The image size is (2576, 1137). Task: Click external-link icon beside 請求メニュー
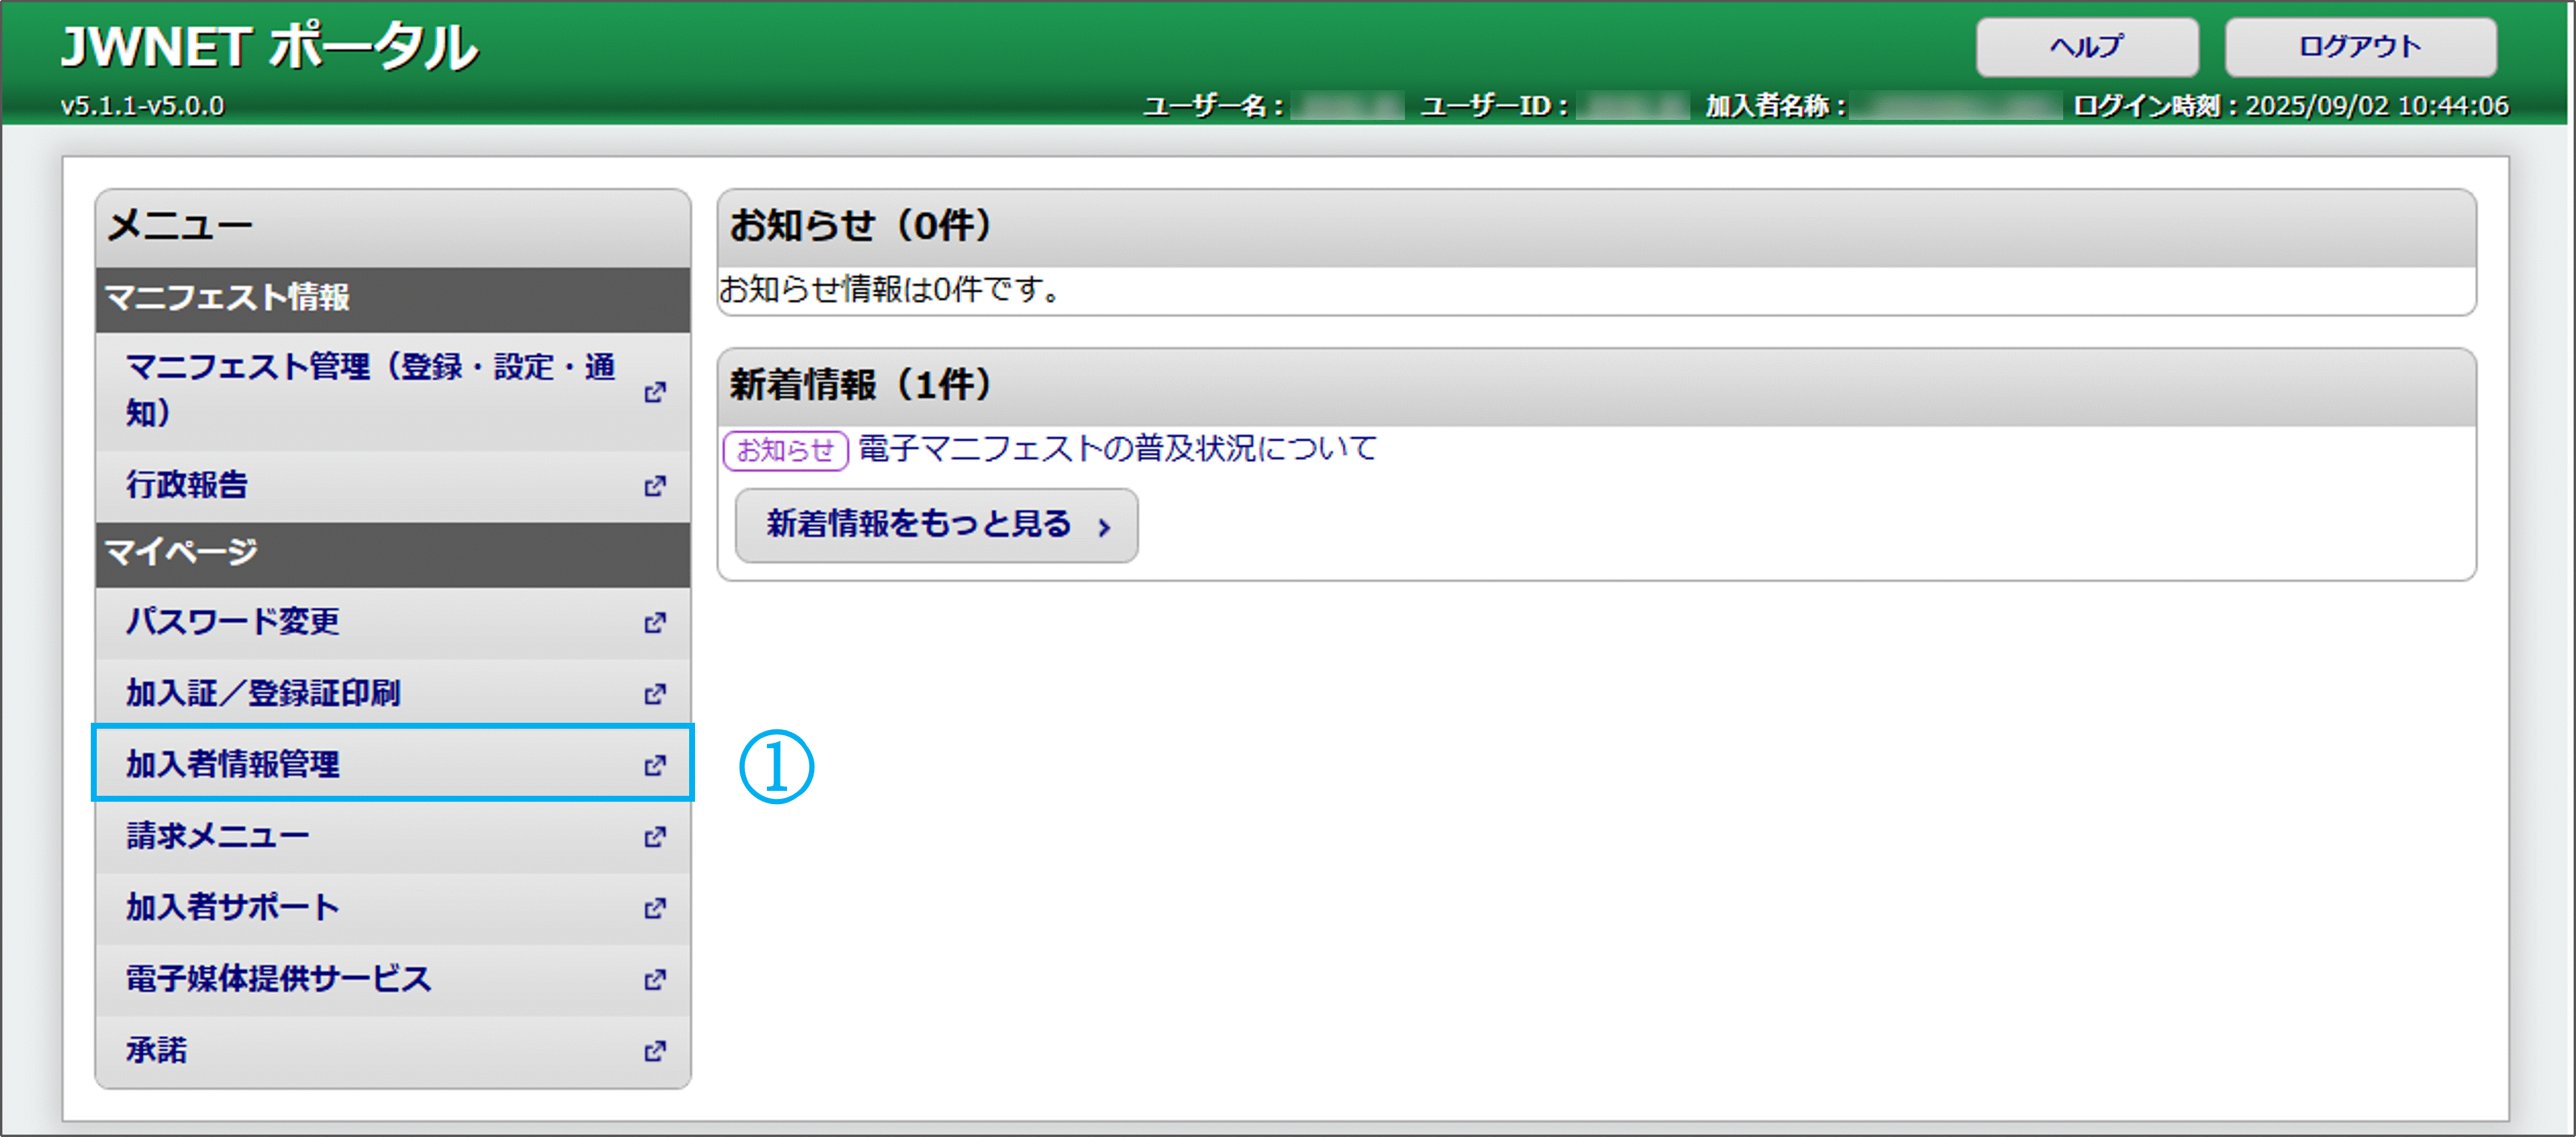(655, 837)
